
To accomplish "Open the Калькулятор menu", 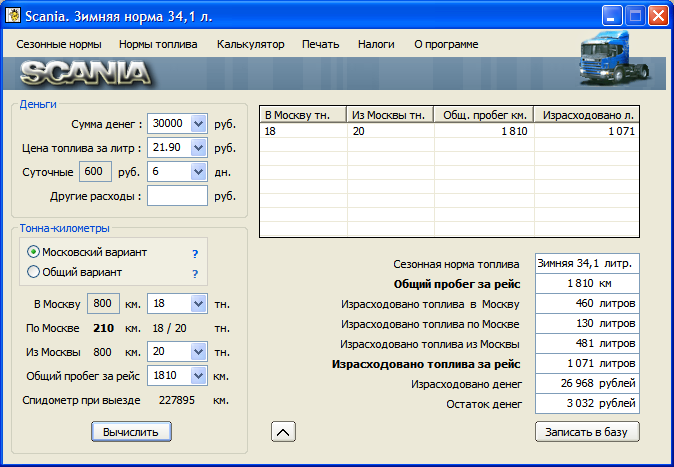I will coord(251,44).
